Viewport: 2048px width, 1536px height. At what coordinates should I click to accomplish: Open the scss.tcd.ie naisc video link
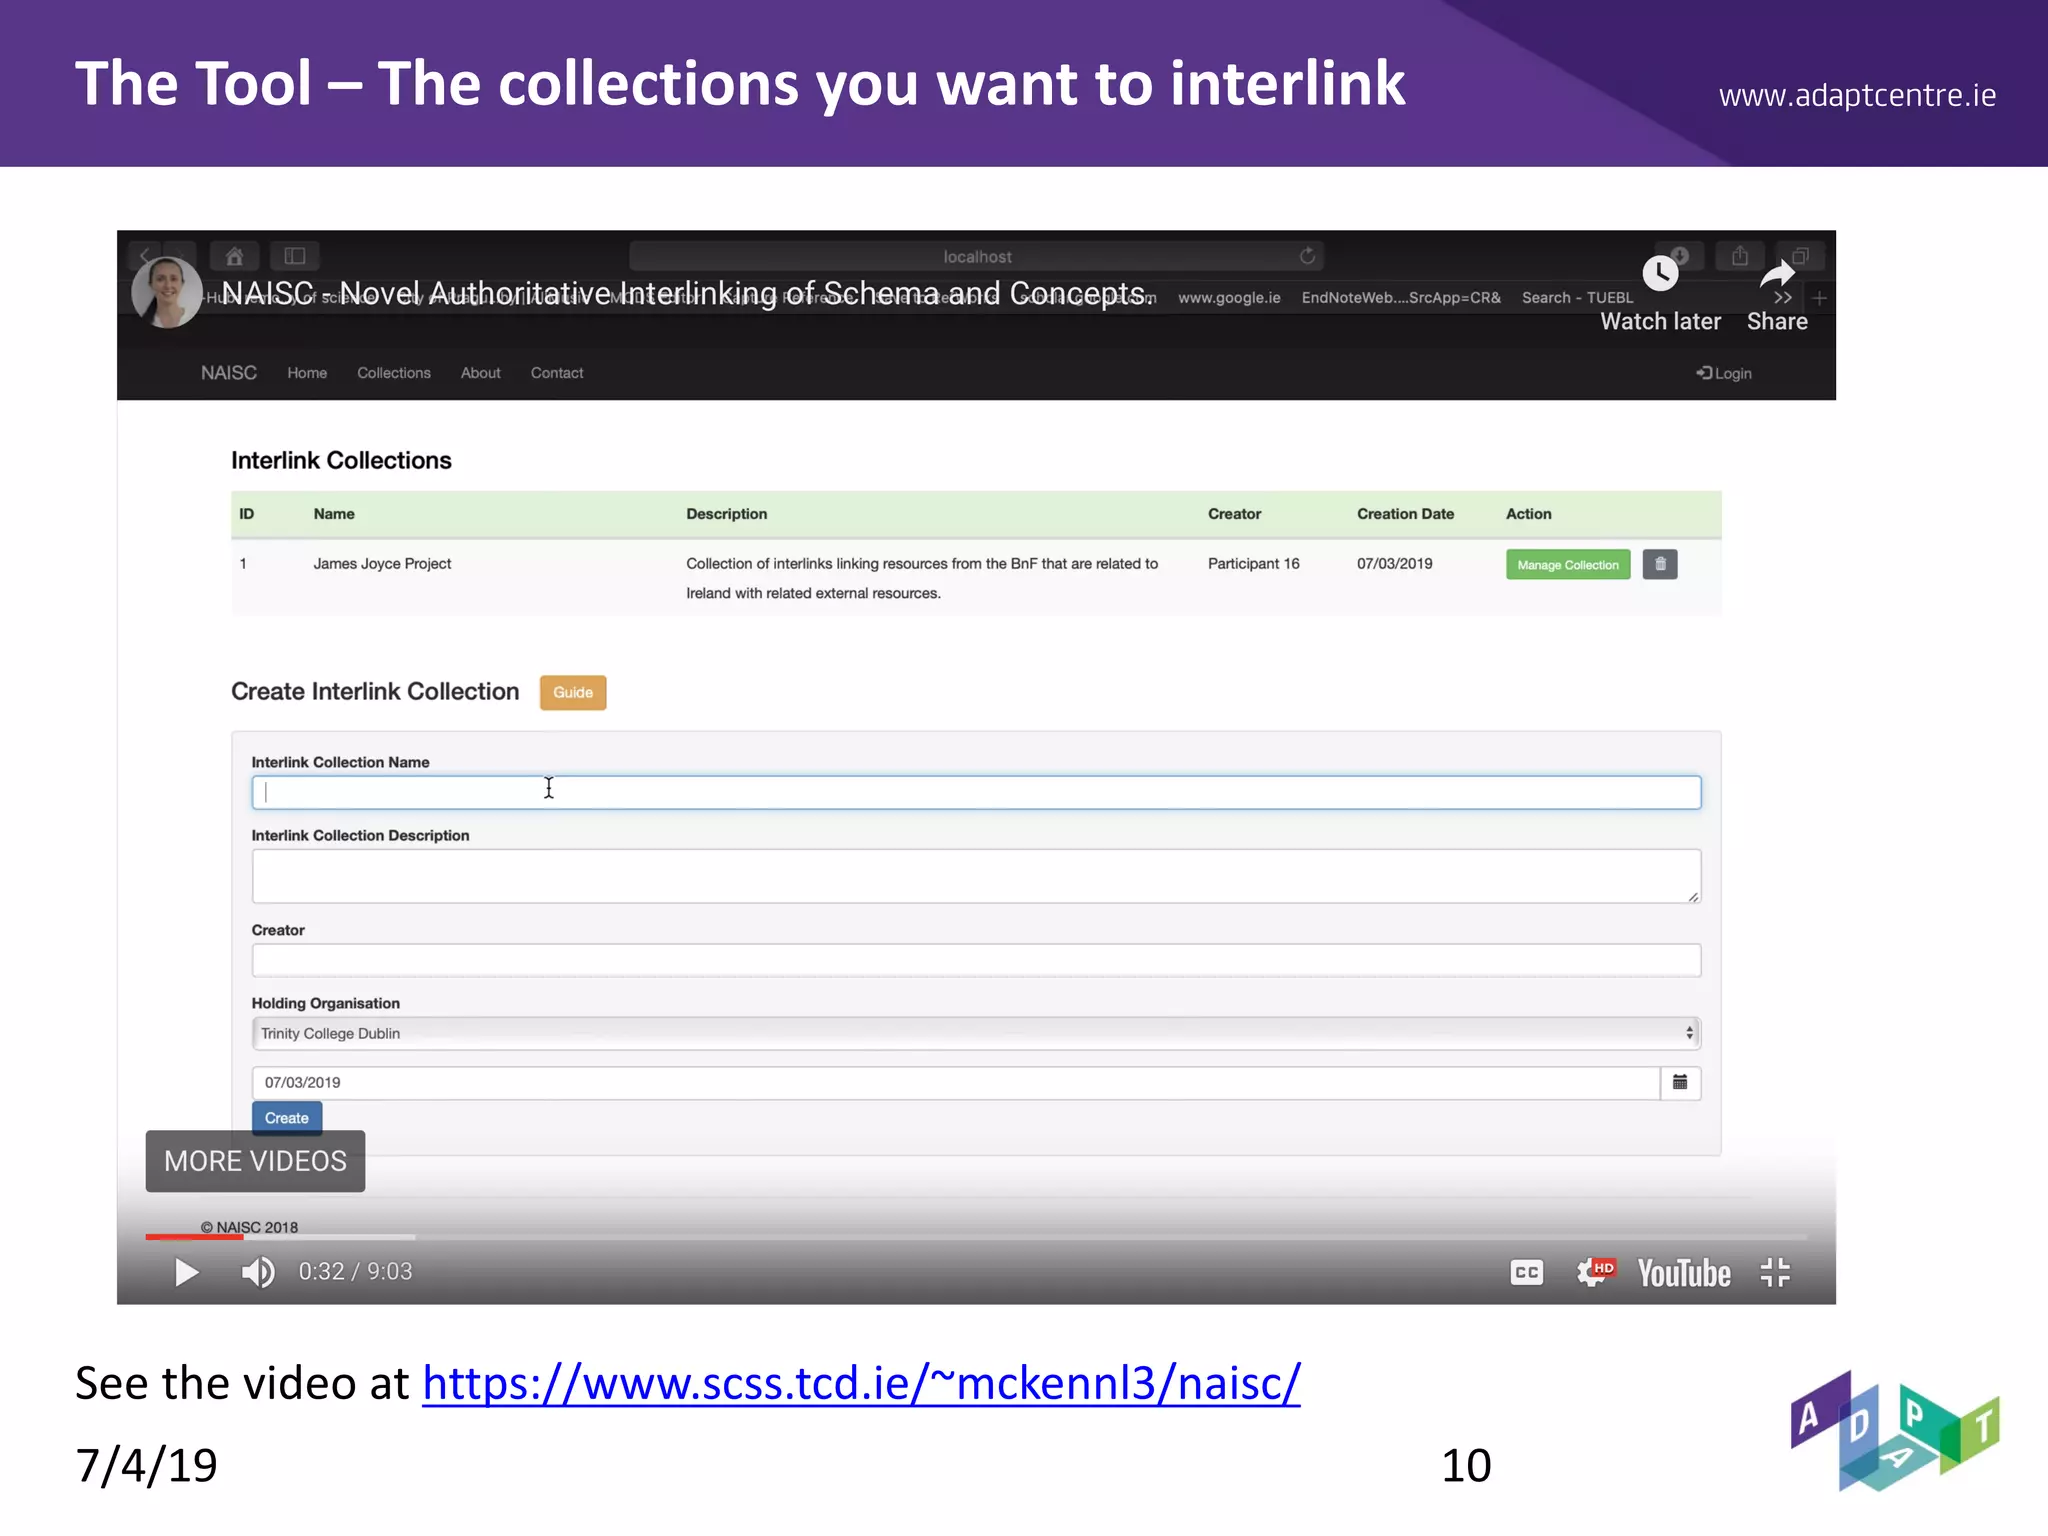click(x=861, y=1383)
